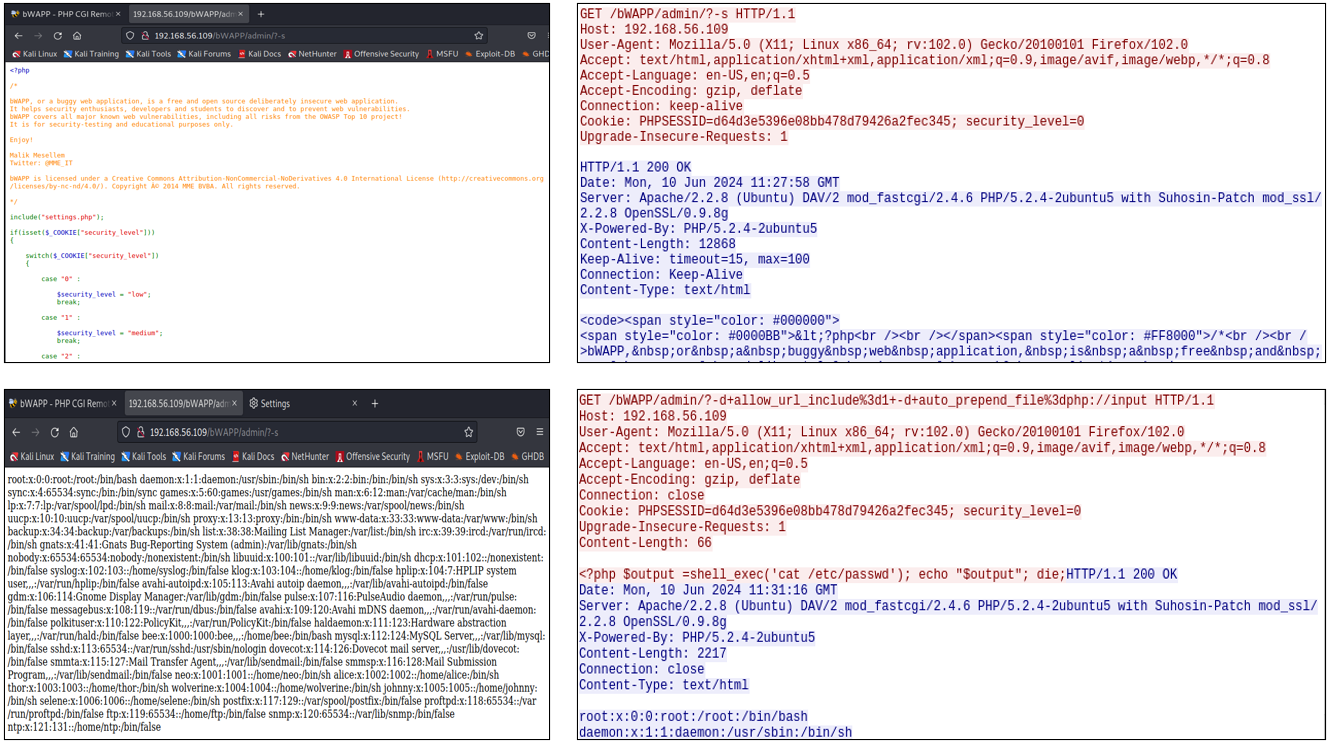Click 'Date: Mon, 10 Jun 2024 11:27:58 GMT' line
The image size is (1332, 744).
point(709,183)
